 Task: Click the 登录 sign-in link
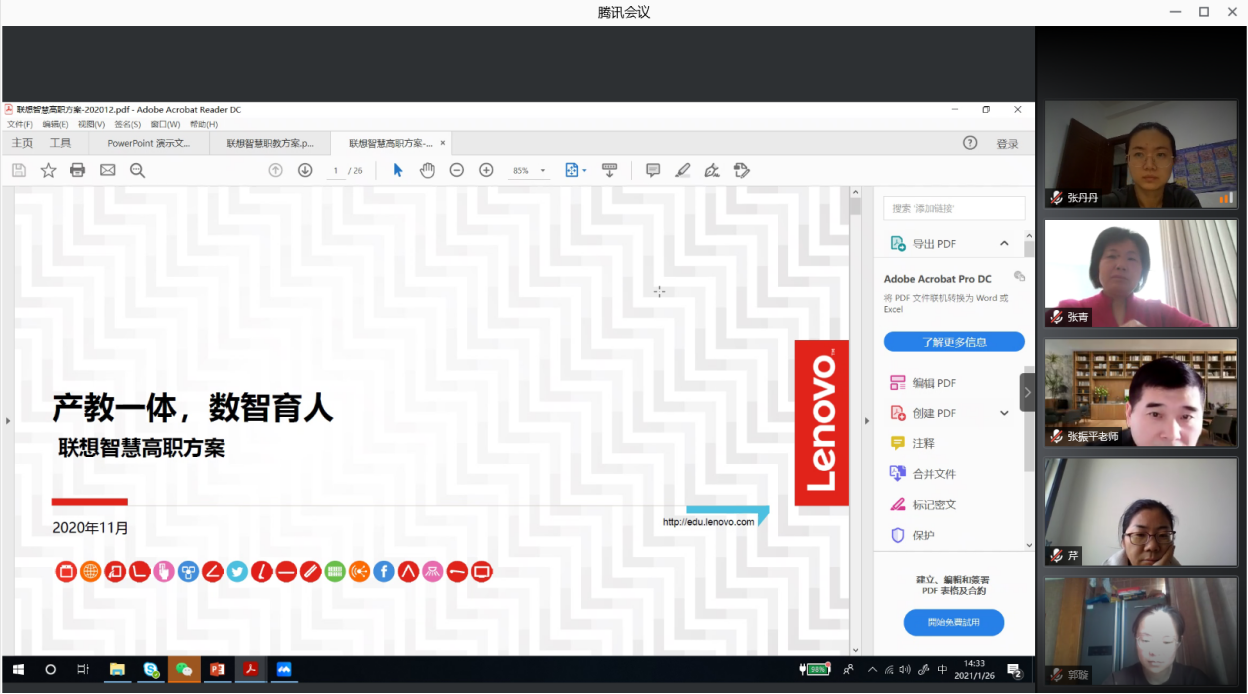[x=1007, y=144]
